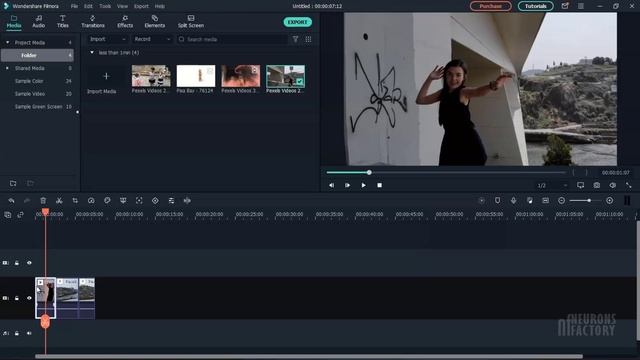Open the Import dropdown
This screenshot has width=640, height=360.
coord(108,39)
